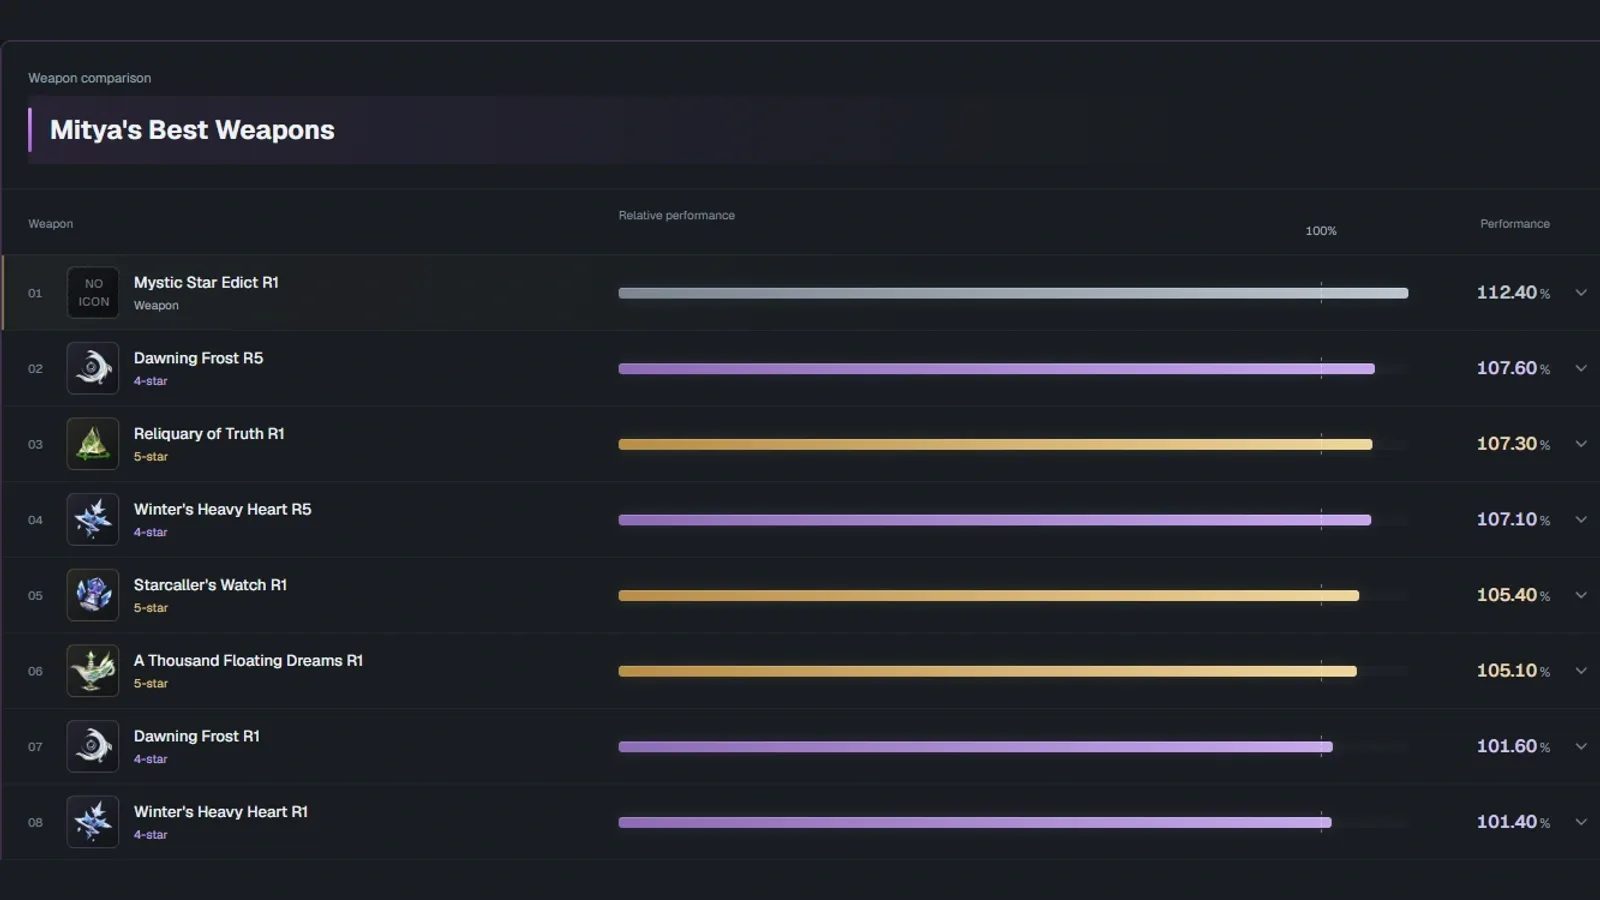Click the Winter's Heavy Heart R5 bar
1600x900 pixels.
[995, 520]
